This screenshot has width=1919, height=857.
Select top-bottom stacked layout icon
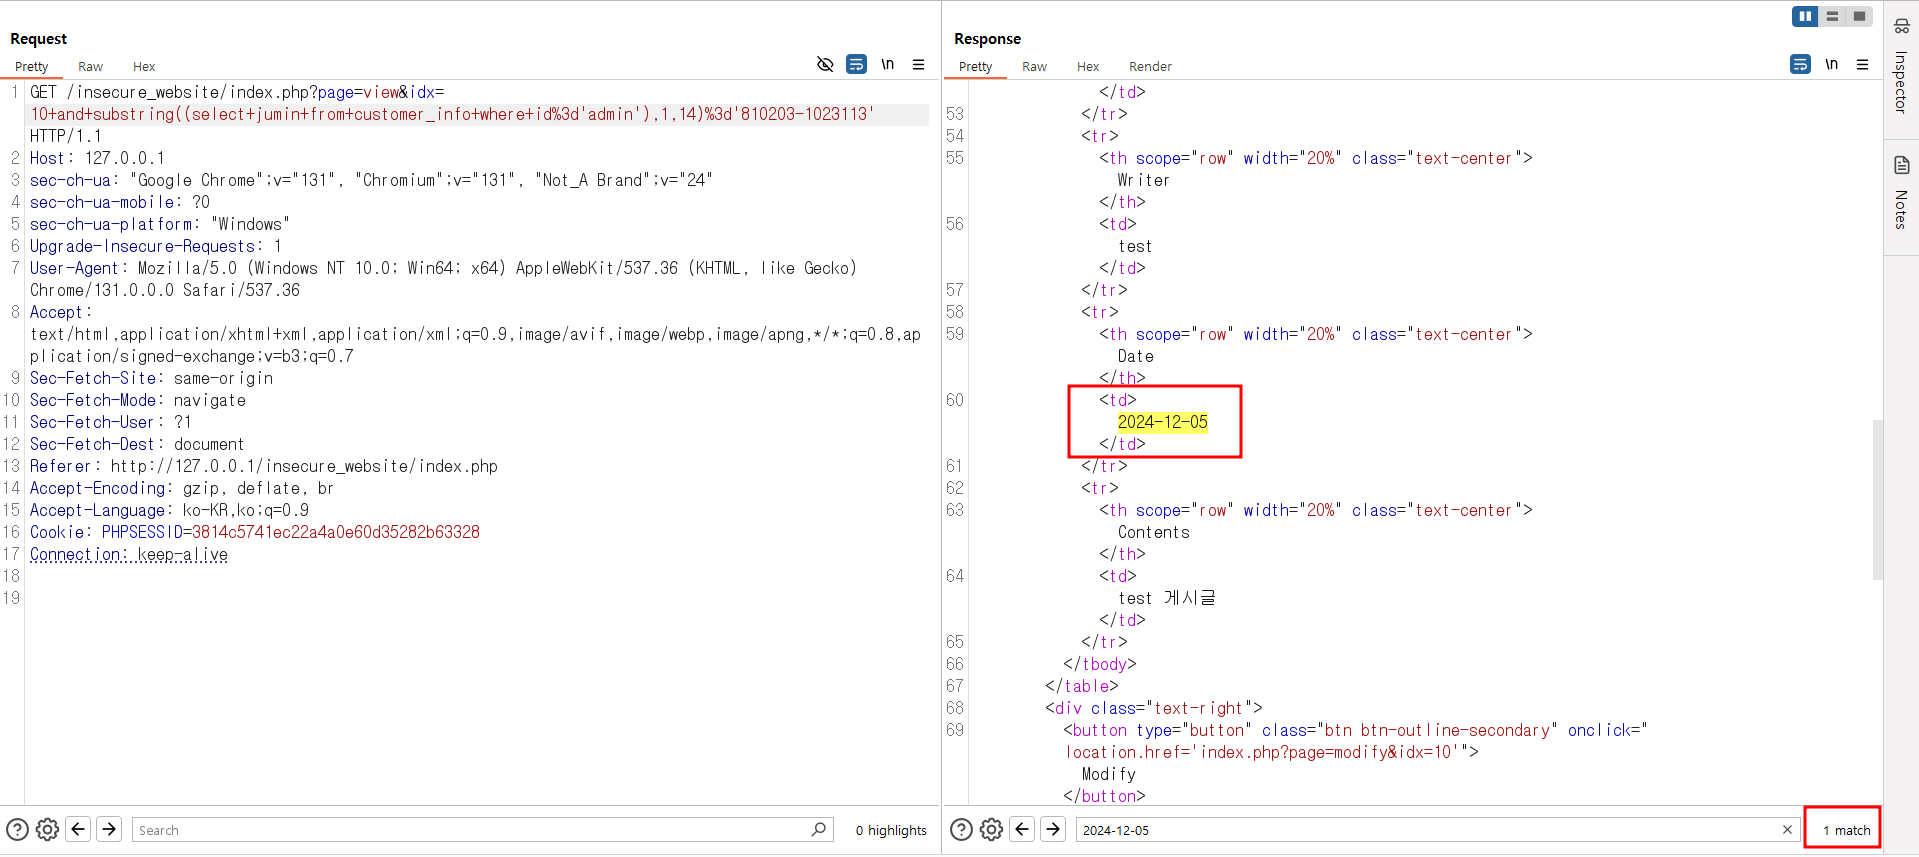tap(1832, 16)
